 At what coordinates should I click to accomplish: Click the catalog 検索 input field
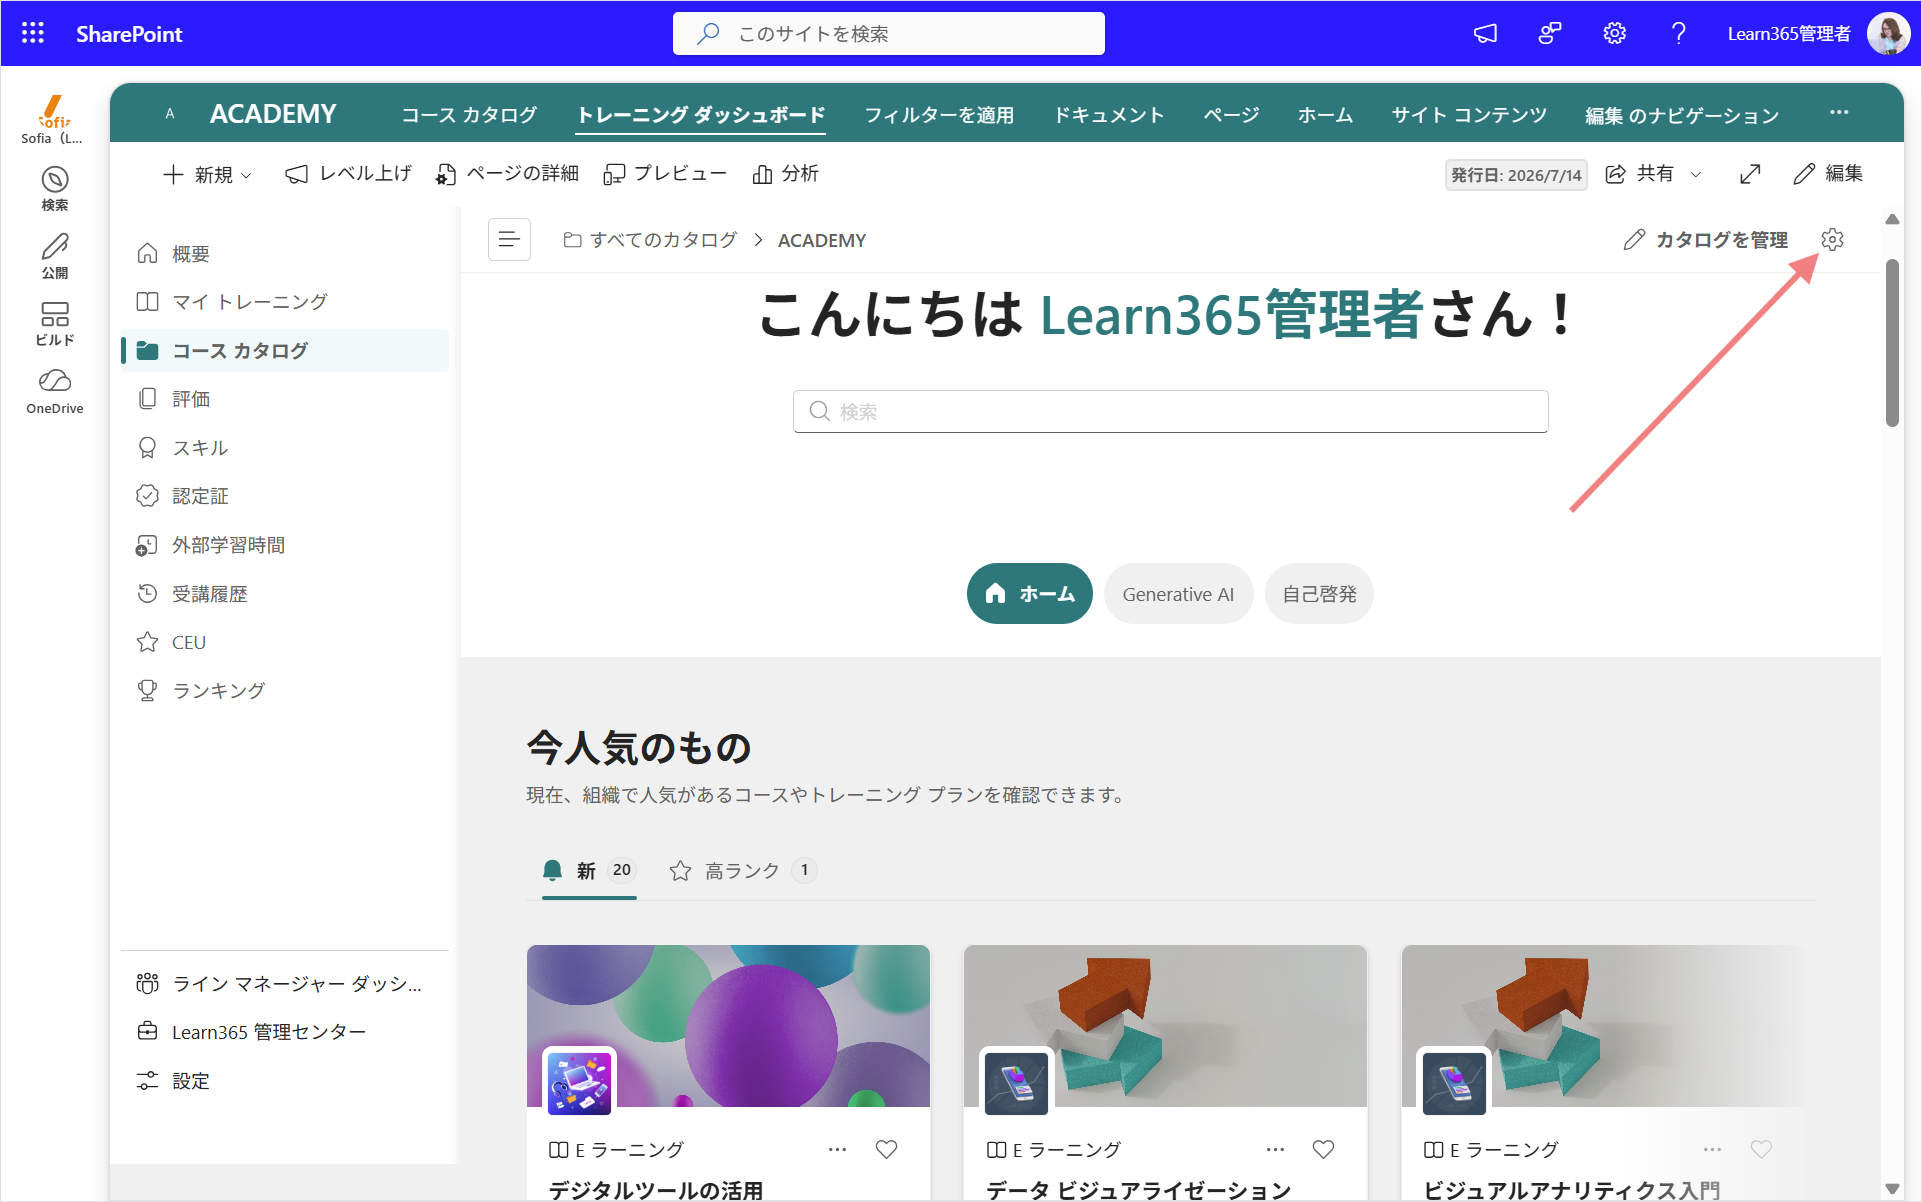click(1170, 411)
